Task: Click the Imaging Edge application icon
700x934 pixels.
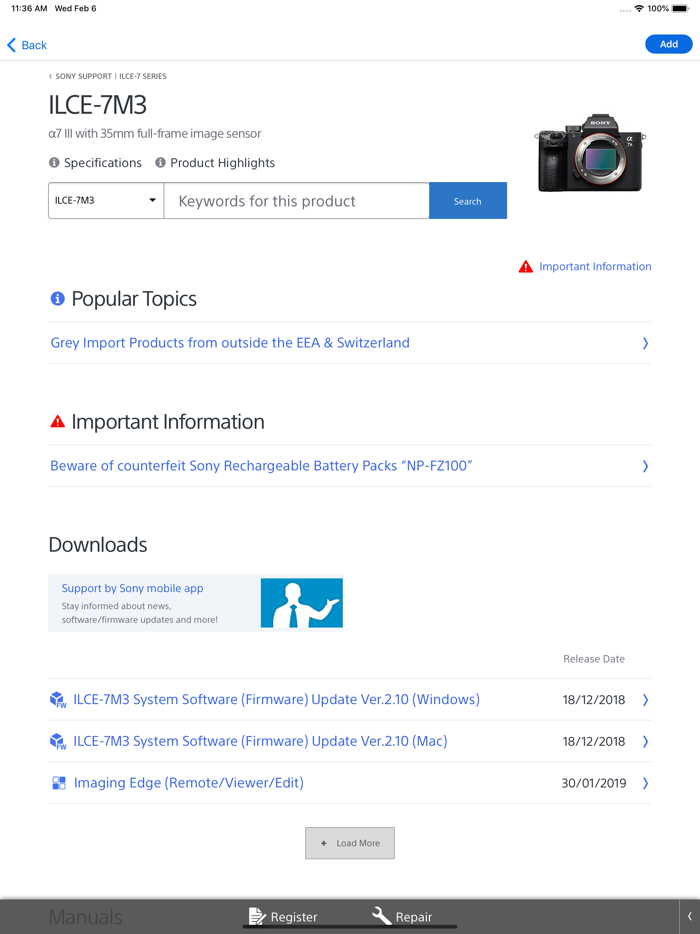Action: (x=59, y=783)
